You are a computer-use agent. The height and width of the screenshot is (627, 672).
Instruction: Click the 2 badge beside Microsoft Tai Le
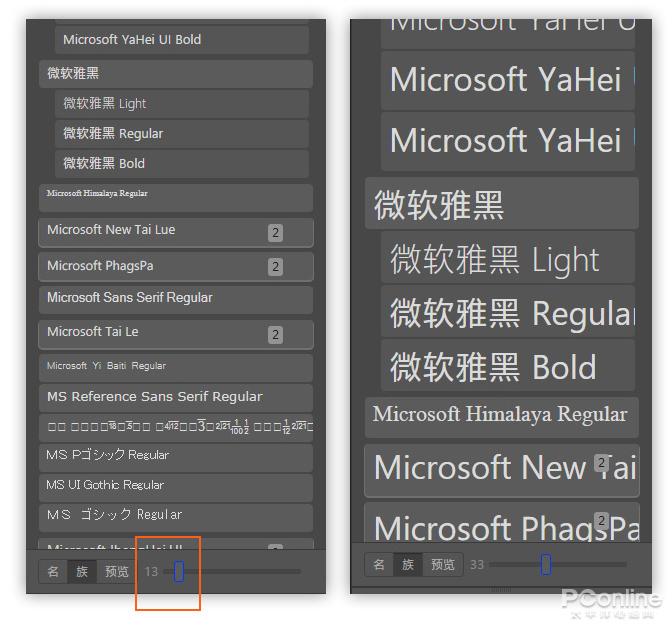(x=275, y=335)
